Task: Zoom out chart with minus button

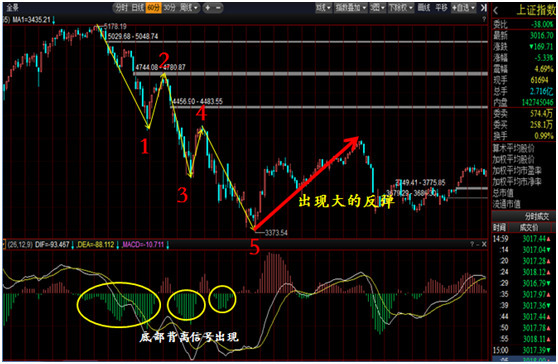Action: [x=218, y=7]
